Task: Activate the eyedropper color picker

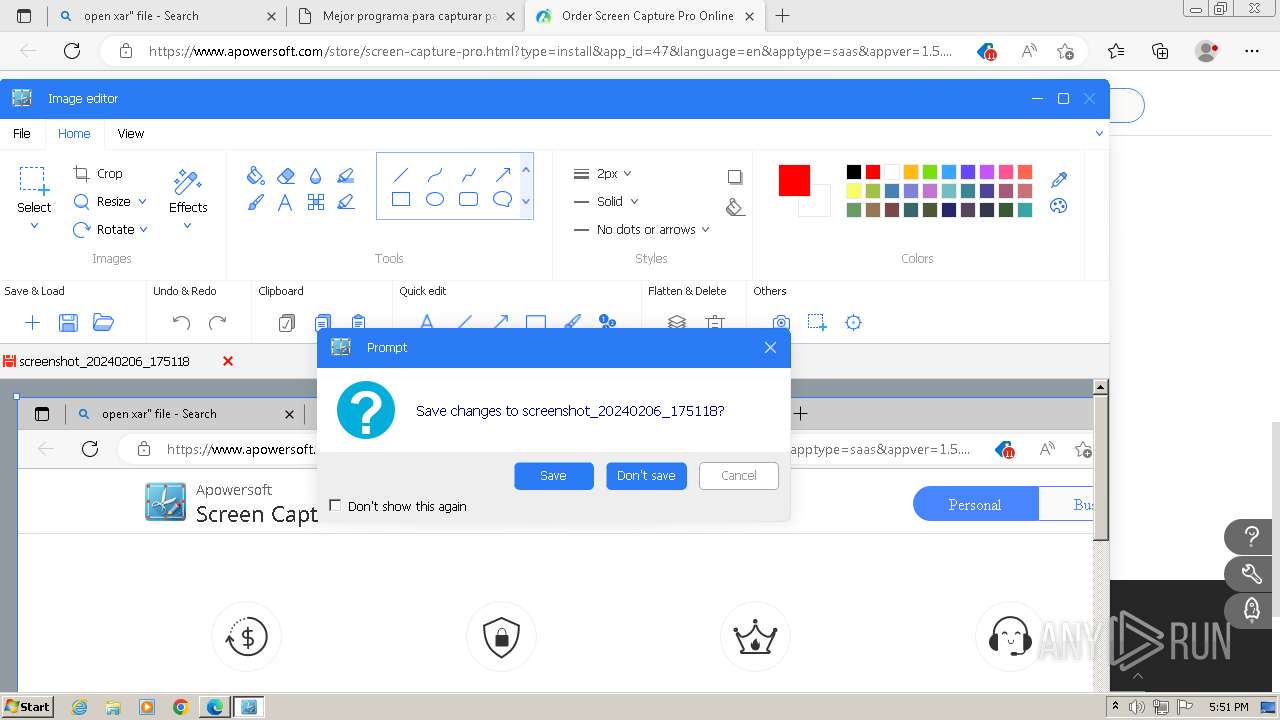Action: tap(1059, 179)
